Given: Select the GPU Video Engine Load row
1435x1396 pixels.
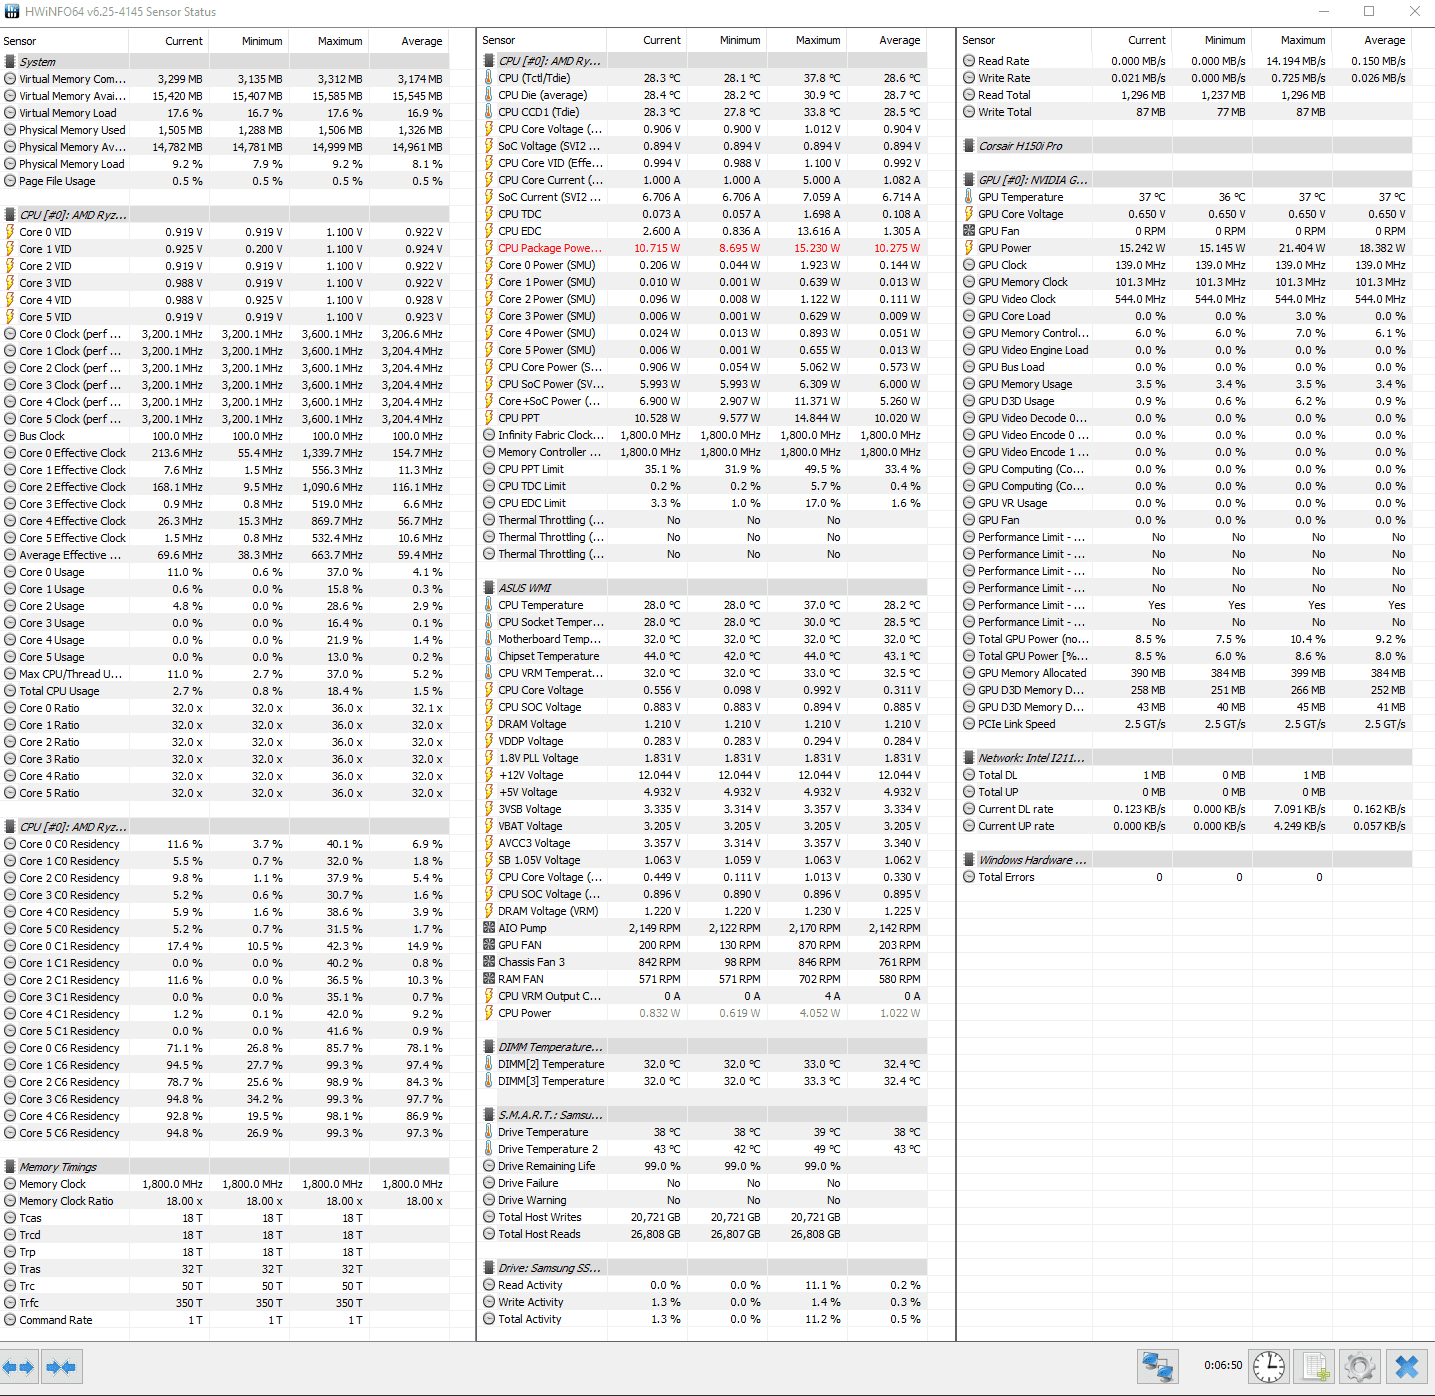Looking at the screenshot, I should (x=1186, y=350).
